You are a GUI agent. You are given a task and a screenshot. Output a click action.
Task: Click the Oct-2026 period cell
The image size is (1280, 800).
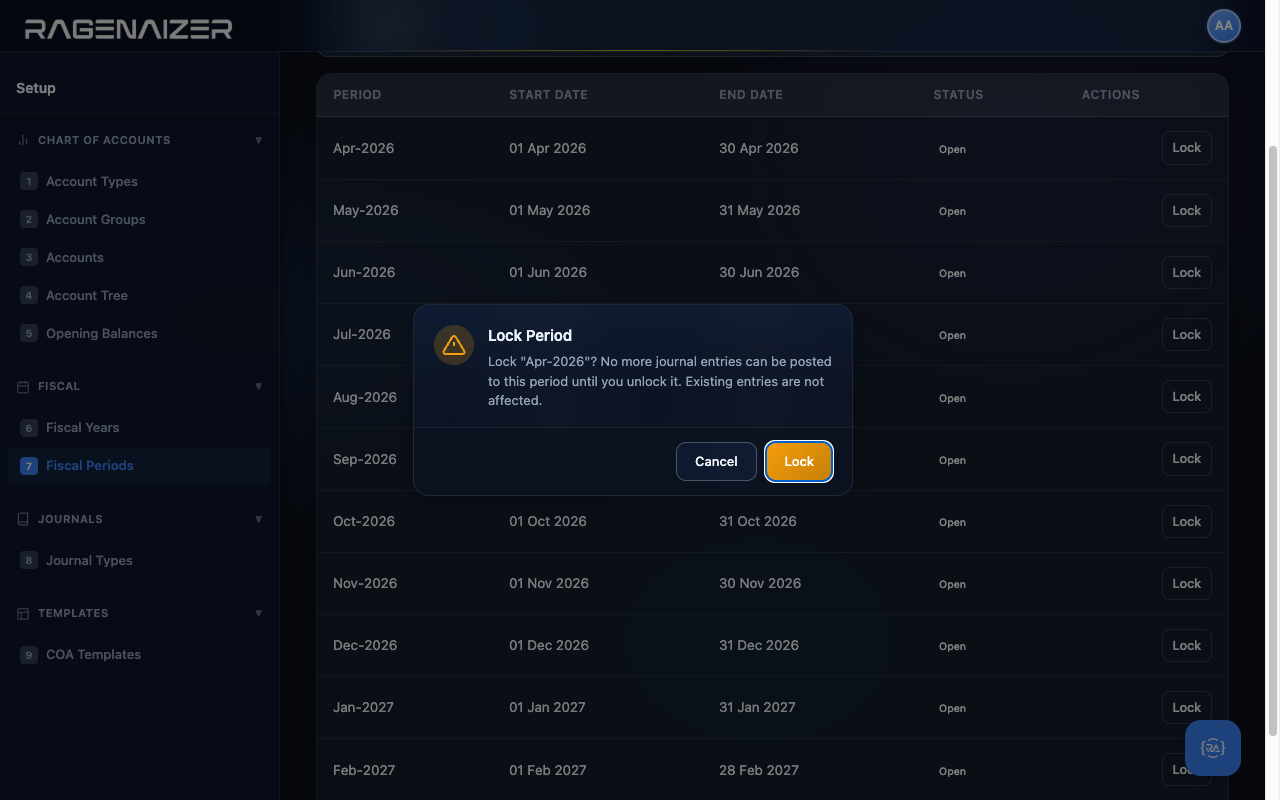pos(364,521)
